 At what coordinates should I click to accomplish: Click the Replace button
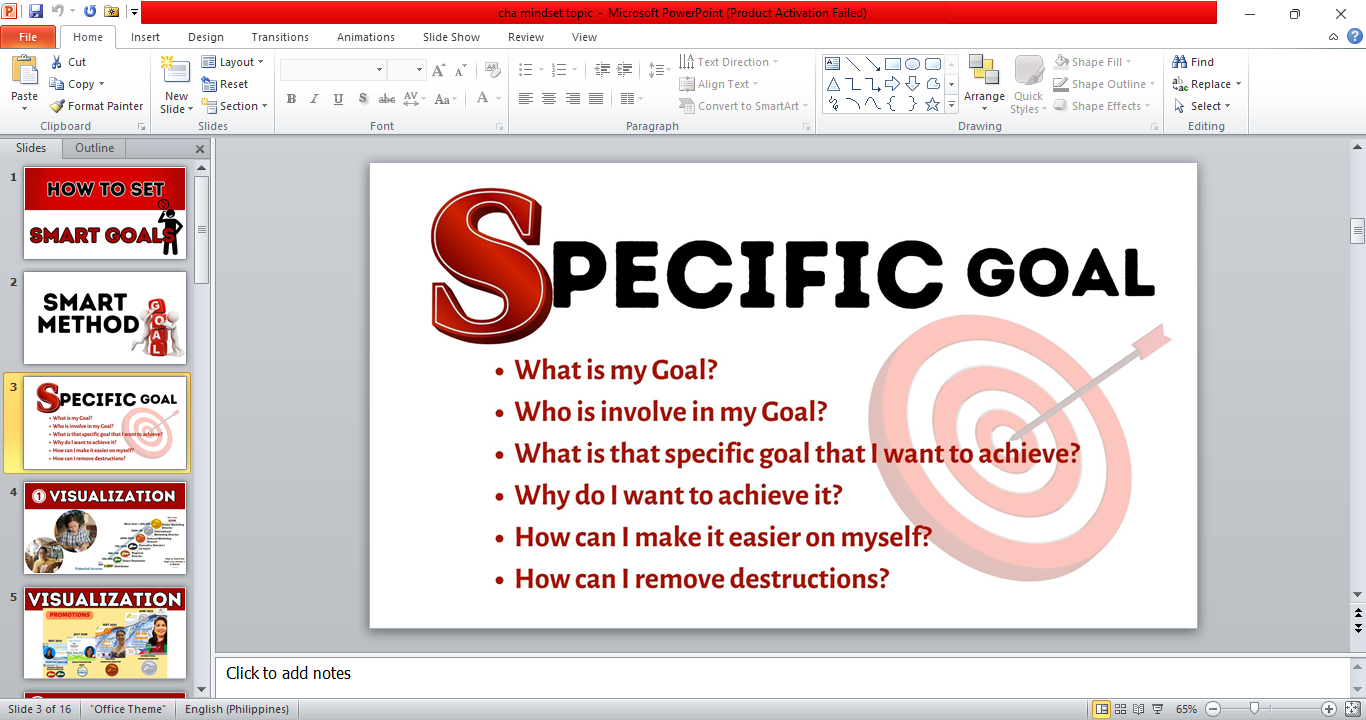tap(1207, 84)
